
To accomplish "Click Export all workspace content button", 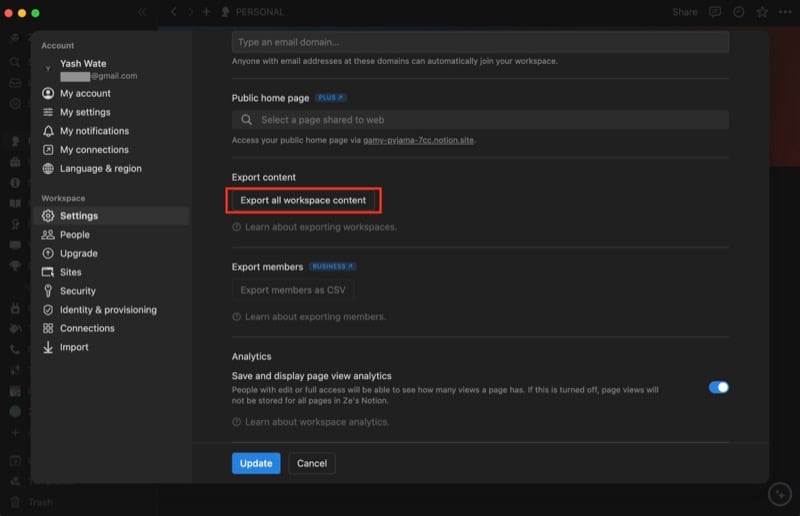I will coord(303,201).
